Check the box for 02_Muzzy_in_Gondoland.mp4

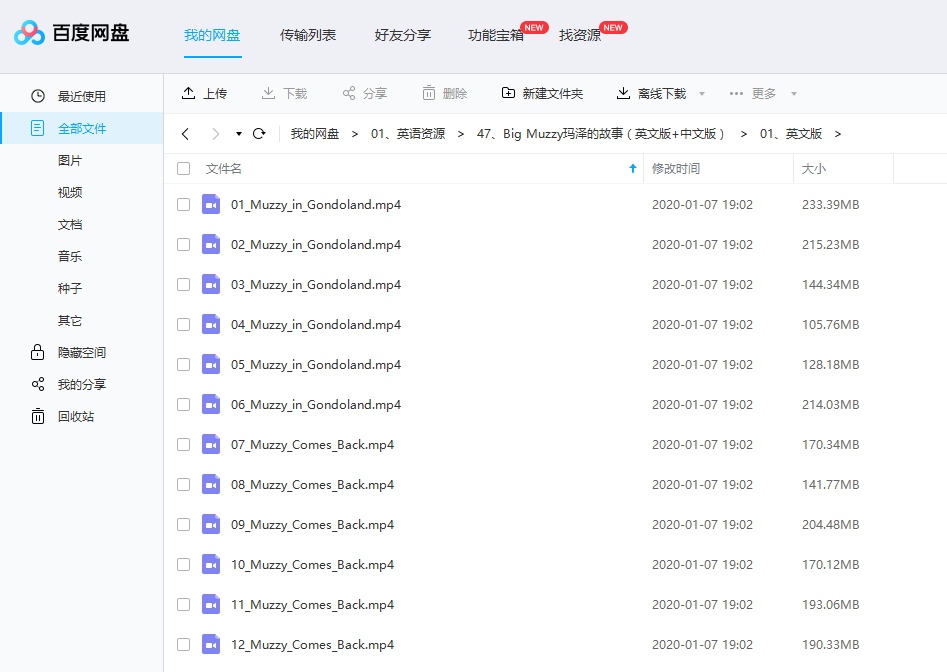point(184,245)
